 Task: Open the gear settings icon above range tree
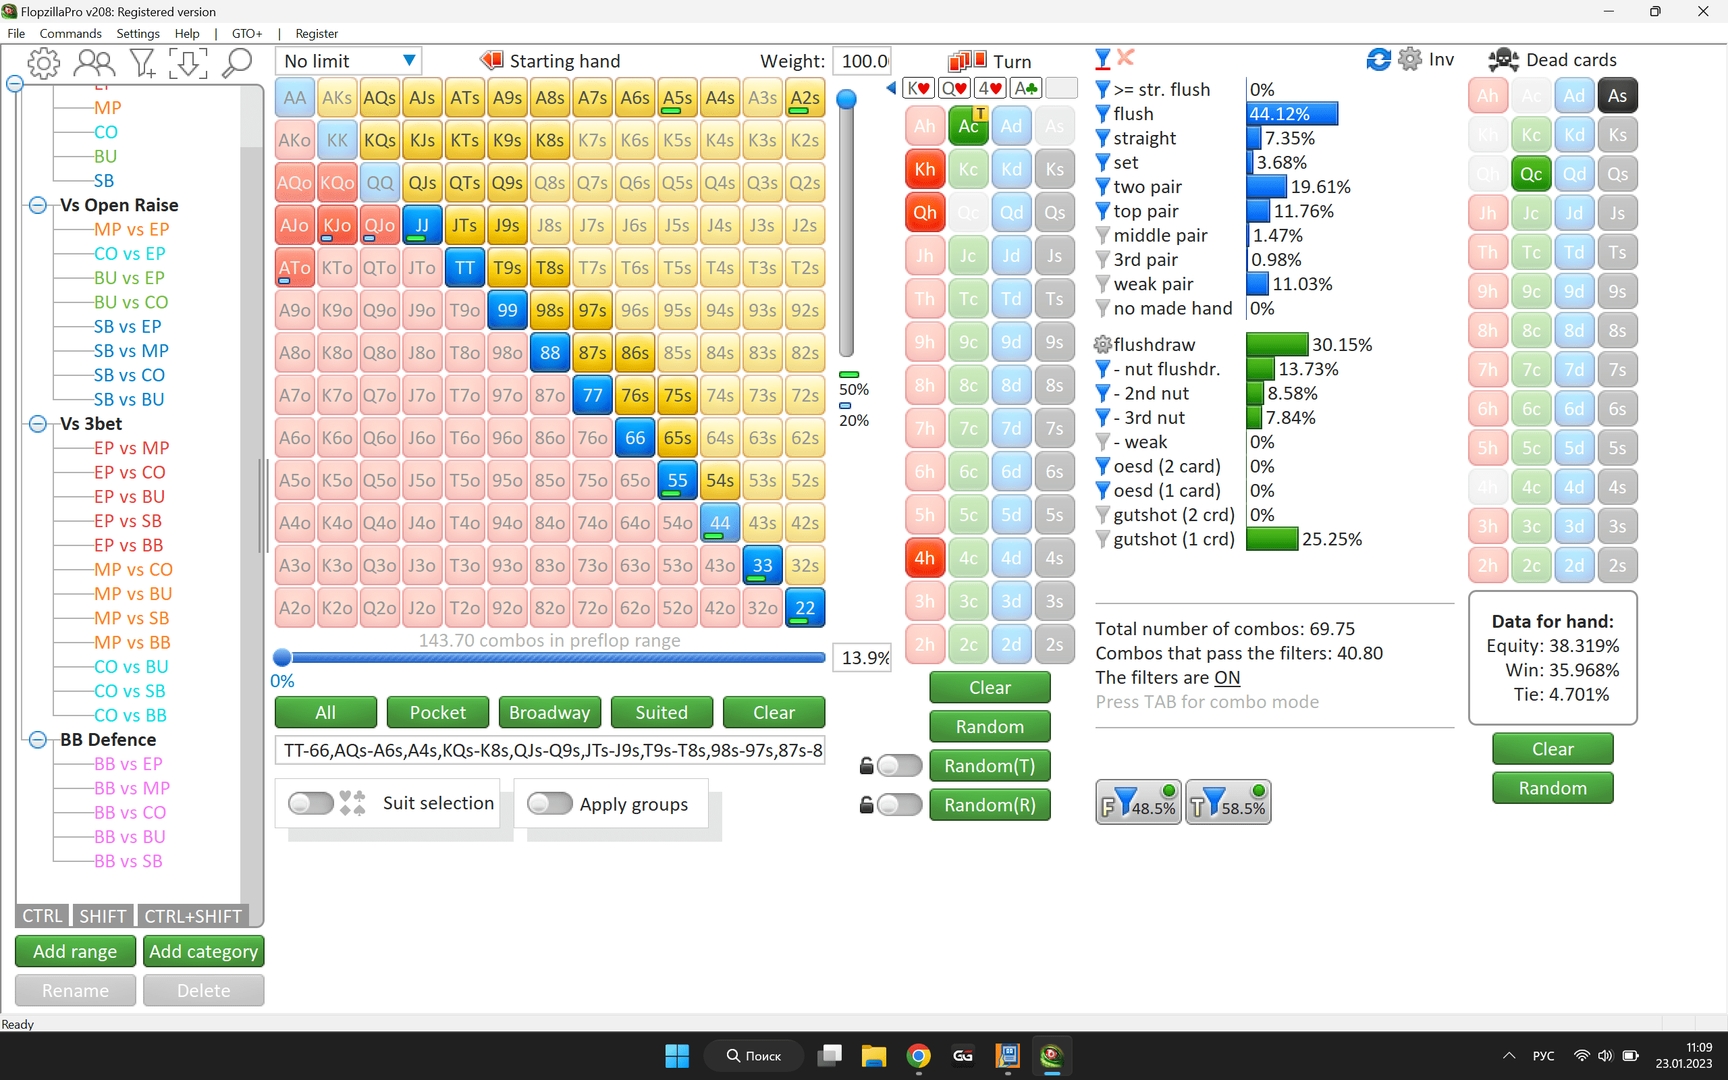pos(43,63)
